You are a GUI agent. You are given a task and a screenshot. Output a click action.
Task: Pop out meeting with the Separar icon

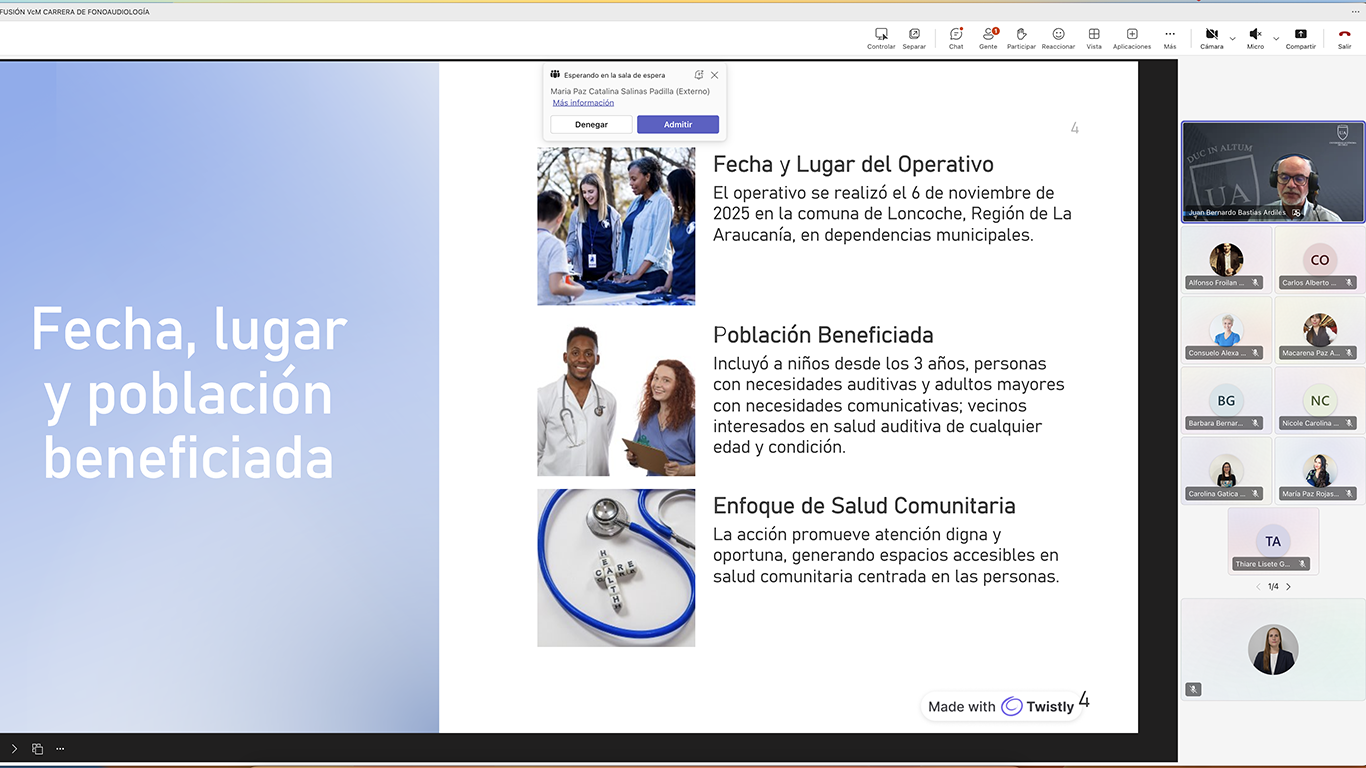(x=913, y=38)
